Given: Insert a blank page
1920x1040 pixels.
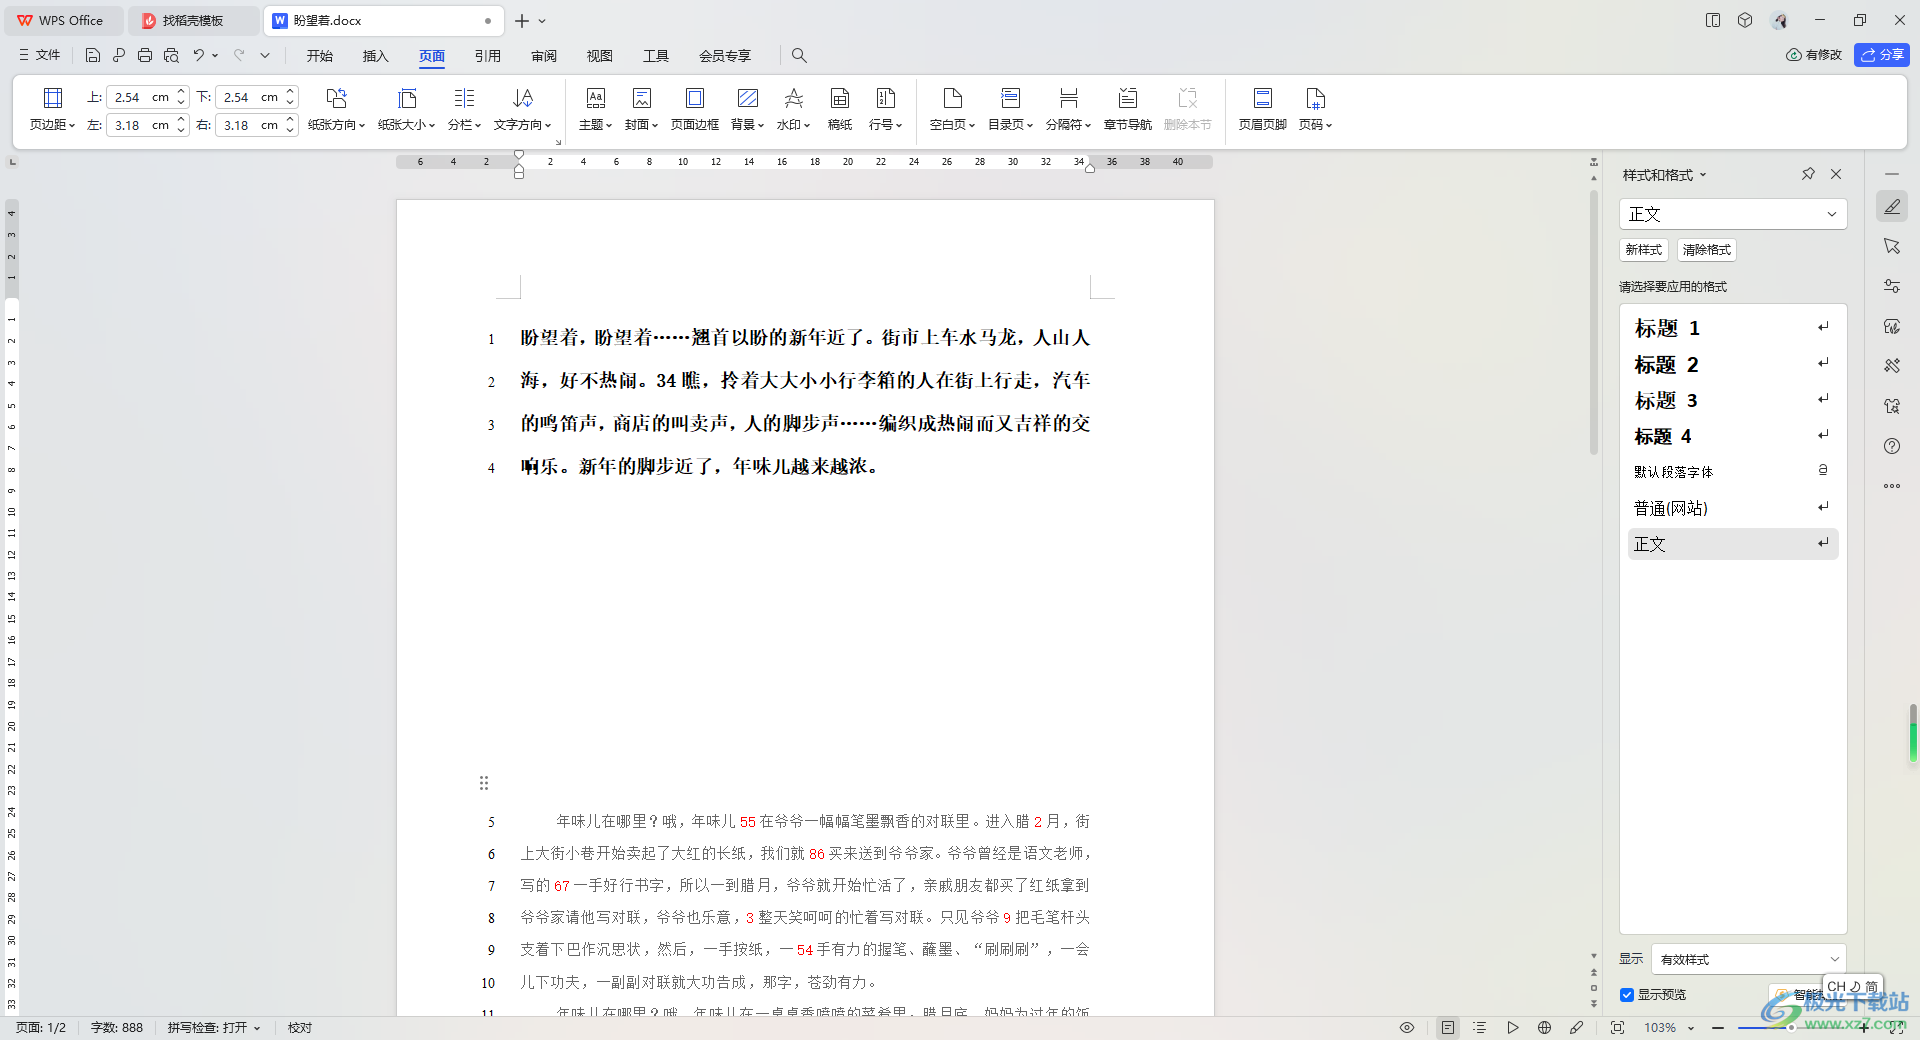Looking at the screenshot, I should tap(952, 109).
